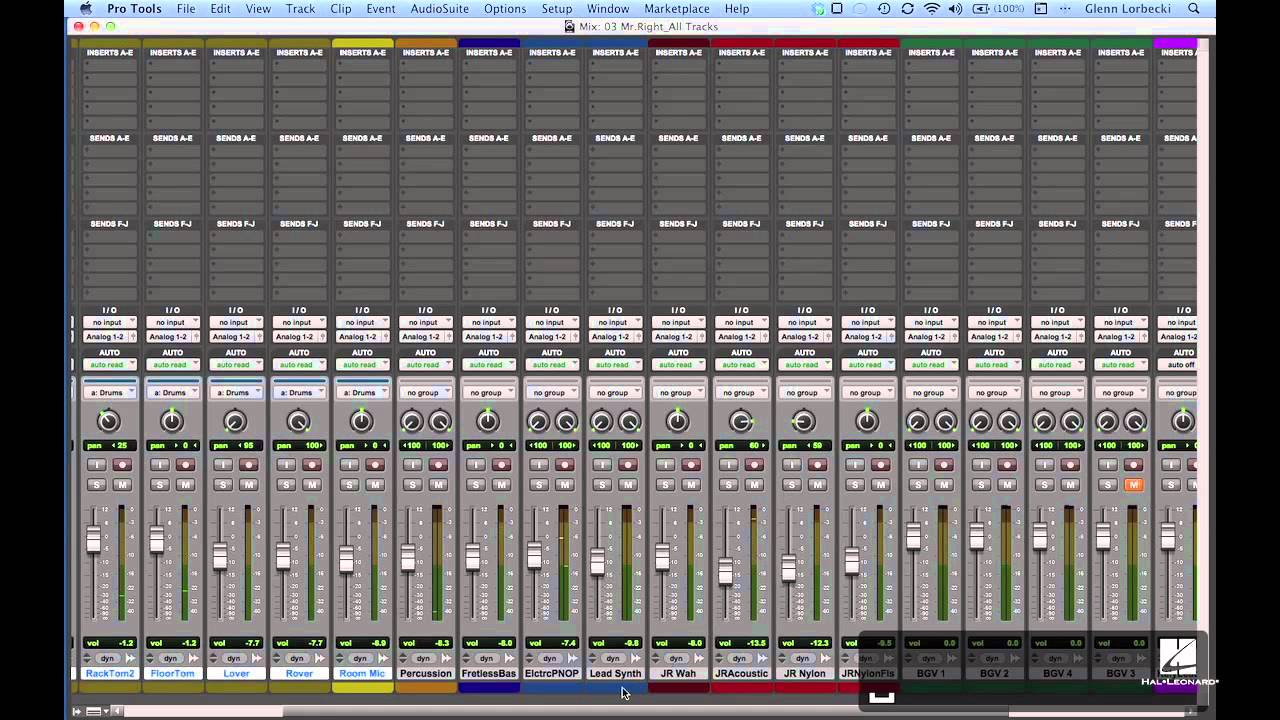Open Wi-Fi status icon in menu bar
The height and width of the screenshot is (720, 1280).
coord(932,9)
